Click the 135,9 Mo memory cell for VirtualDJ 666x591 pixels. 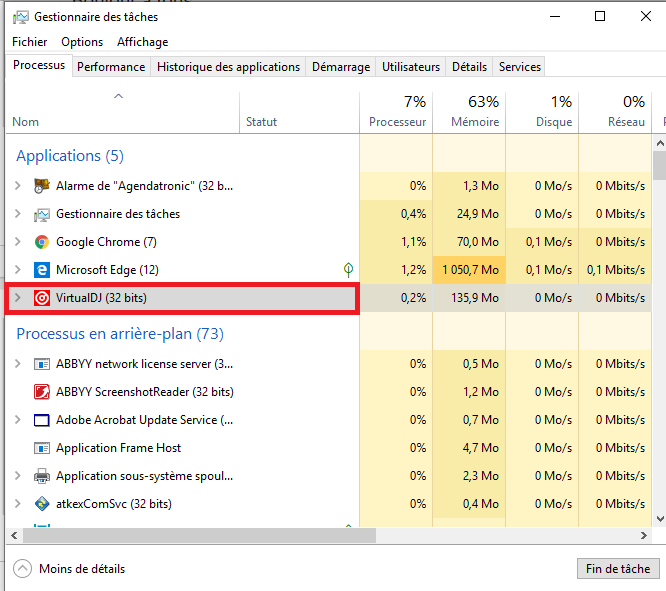click(469, 298)
